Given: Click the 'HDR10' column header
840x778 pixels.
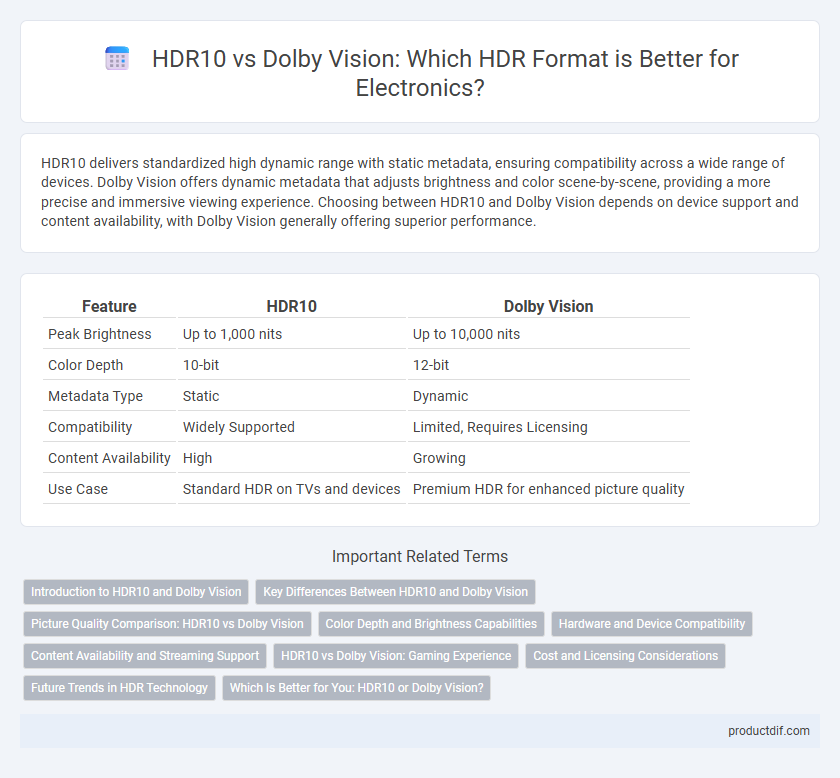Looking at the screenshot, I should tap(291, 306).
